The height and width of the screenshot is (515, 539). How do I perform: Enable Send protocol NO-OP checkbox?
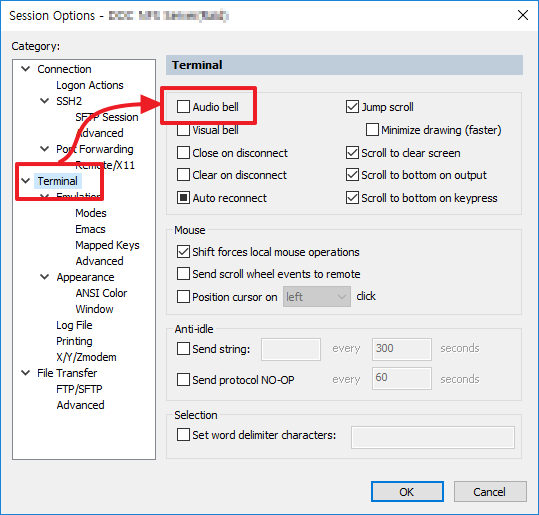[183, 380]
